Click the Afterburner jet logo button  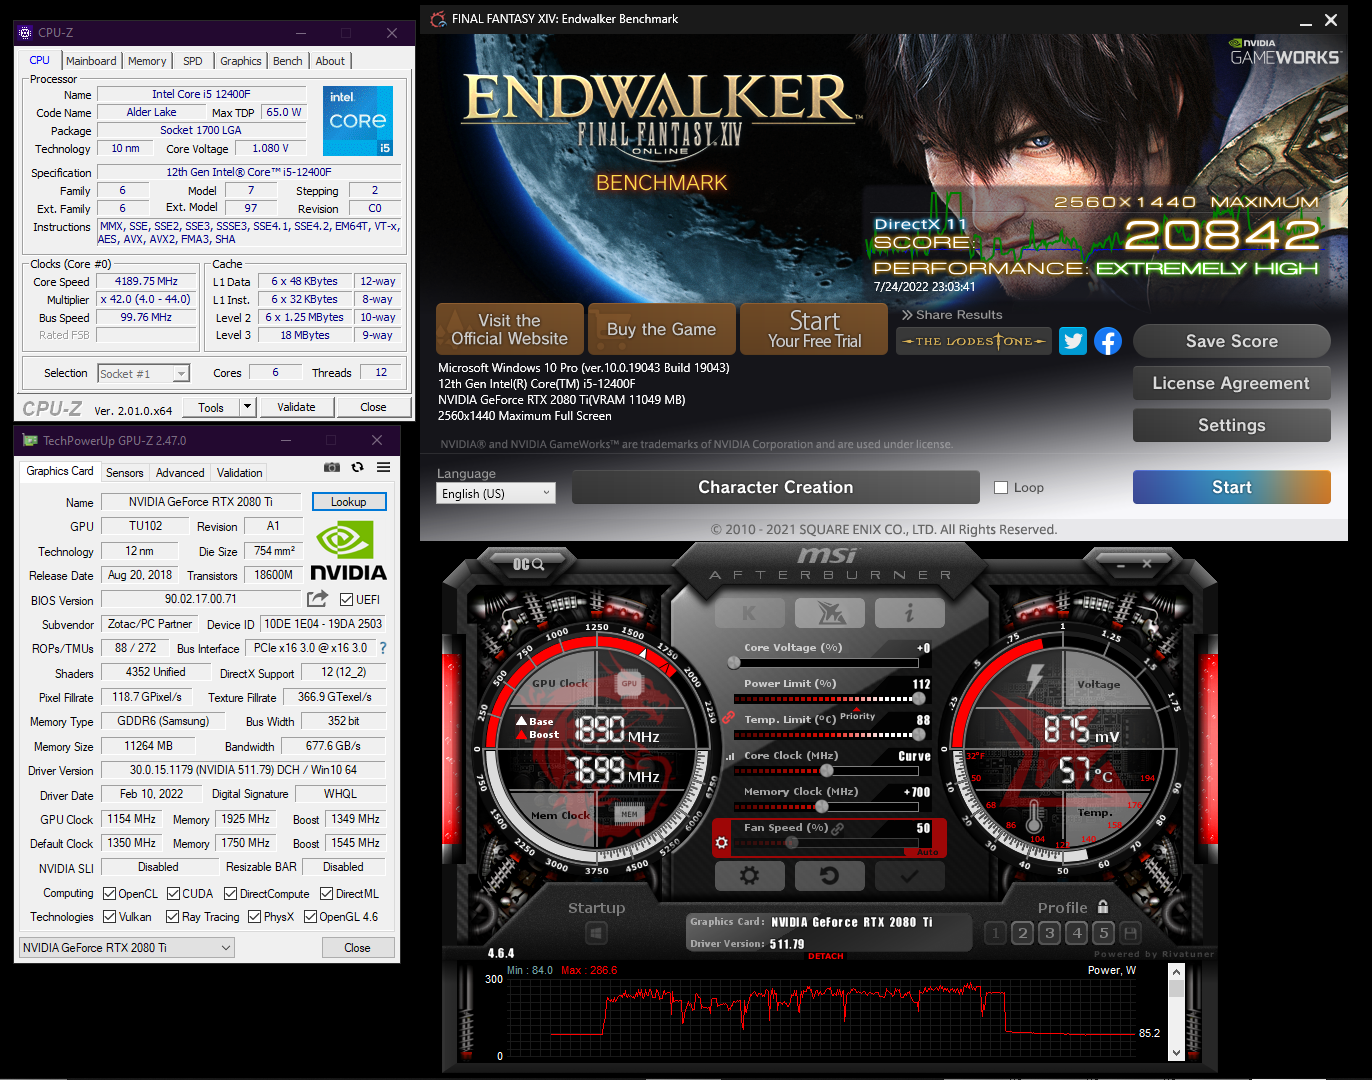click(x=830, y=613)
